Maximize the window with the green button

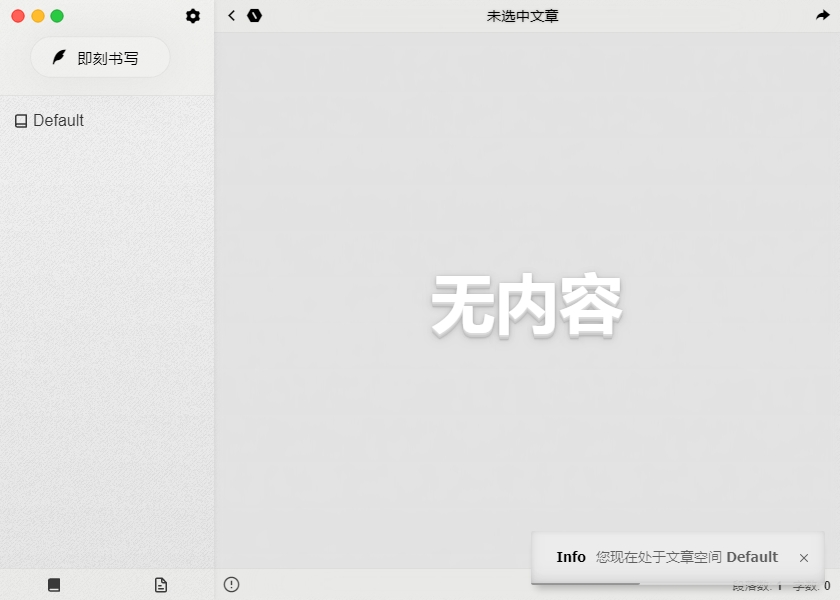tap(57, 16)
